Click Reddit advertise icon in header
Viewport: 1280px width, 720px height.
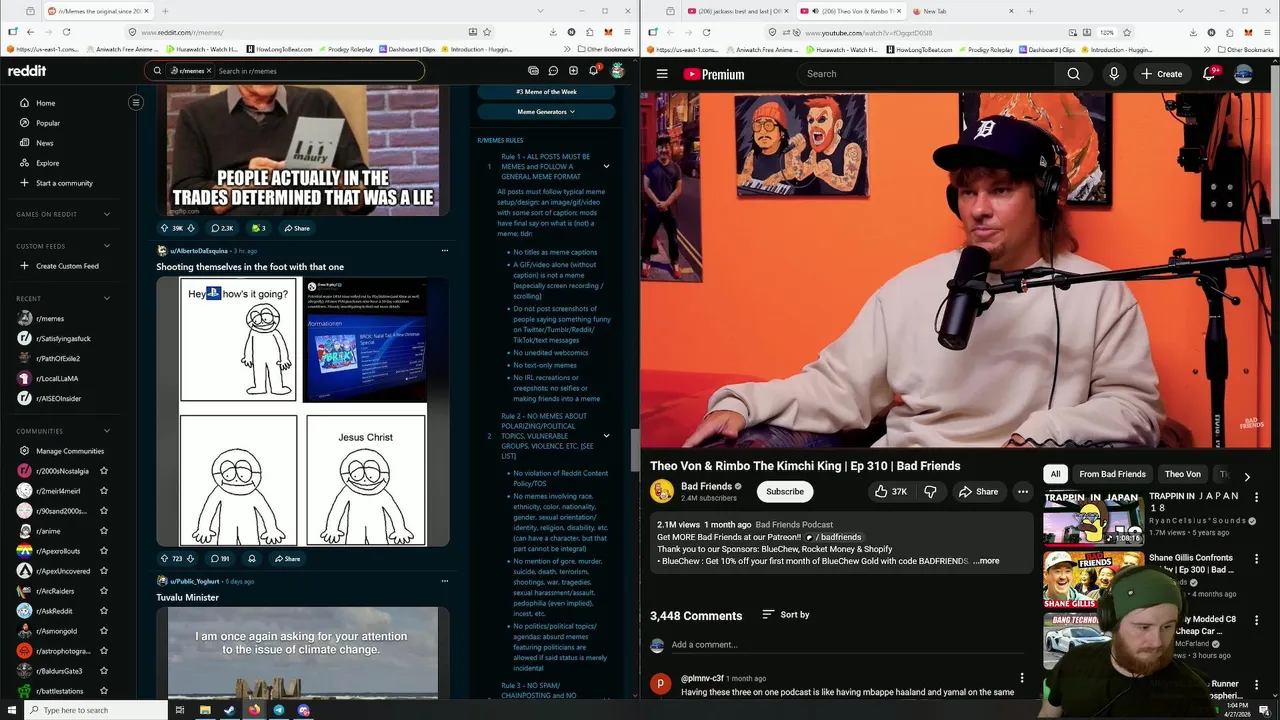coord(533,71)
